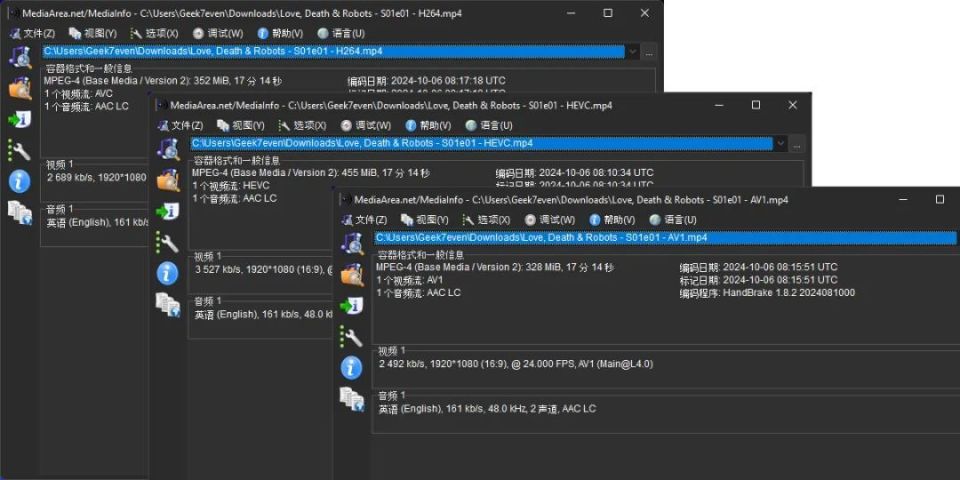Click documents website icon in AV1 window sidebar
This screenshot has width=960, height=480.
coord(353,399)
